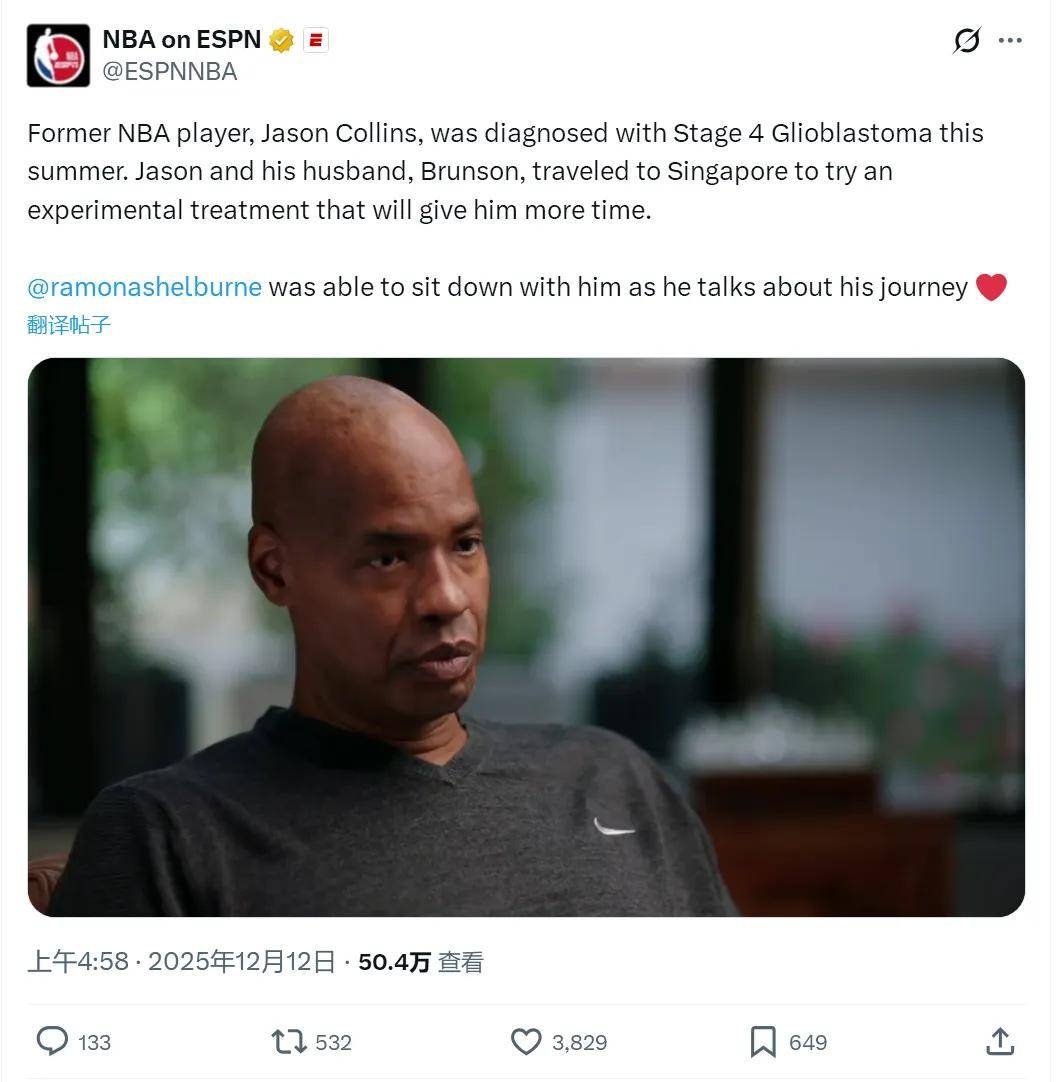Click the Grok slash-circle icon

coord(967,40)
